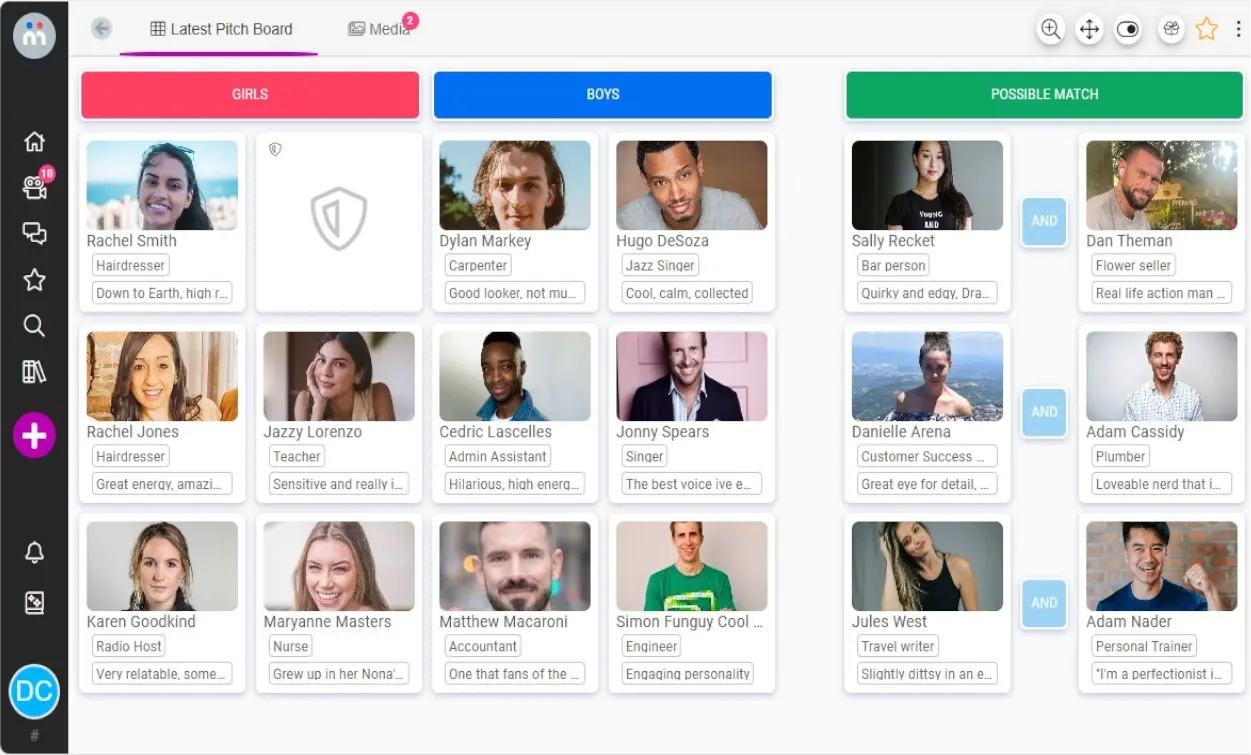This screenshot has height=755, width=1251.
Task: Open the chat messages sidebar icon
Action: pos(34,234)
